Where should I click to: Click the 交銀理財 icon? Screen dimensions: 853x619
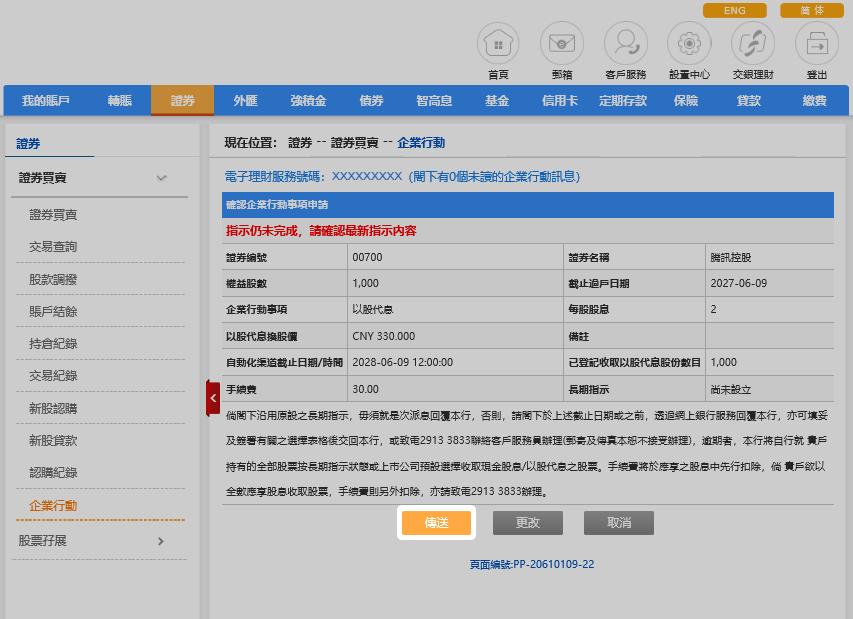pos(753,44)
